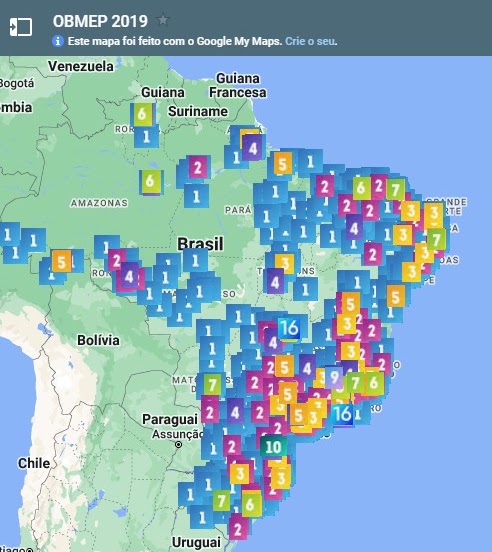Viewport: 492px width, 552px height.
Task: Click the OBMEP 2019 map title
Action: pos(100,21)
